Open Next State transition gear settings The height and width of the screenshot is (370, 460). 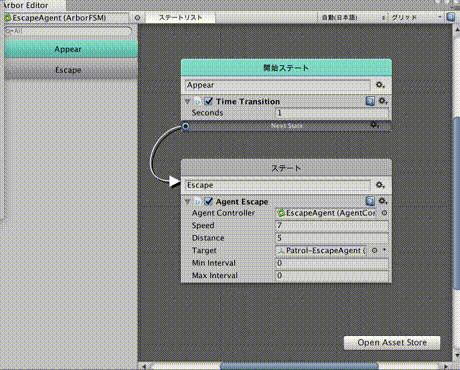[x=374, y=125]
